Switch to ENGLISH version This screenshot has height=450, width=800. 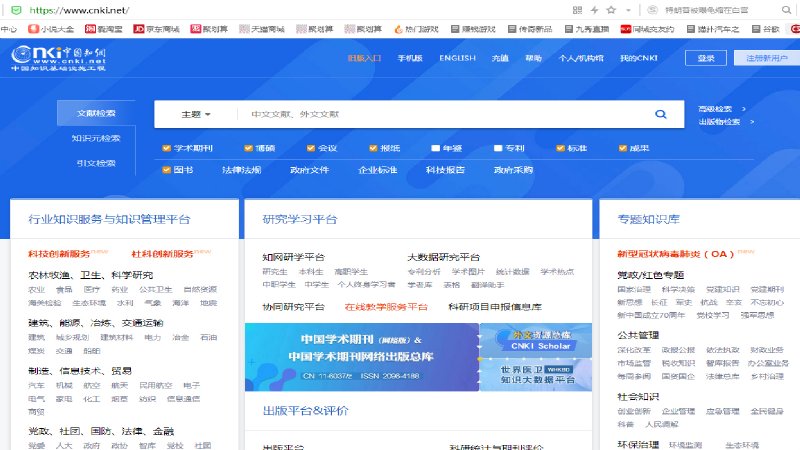(457, 58)
